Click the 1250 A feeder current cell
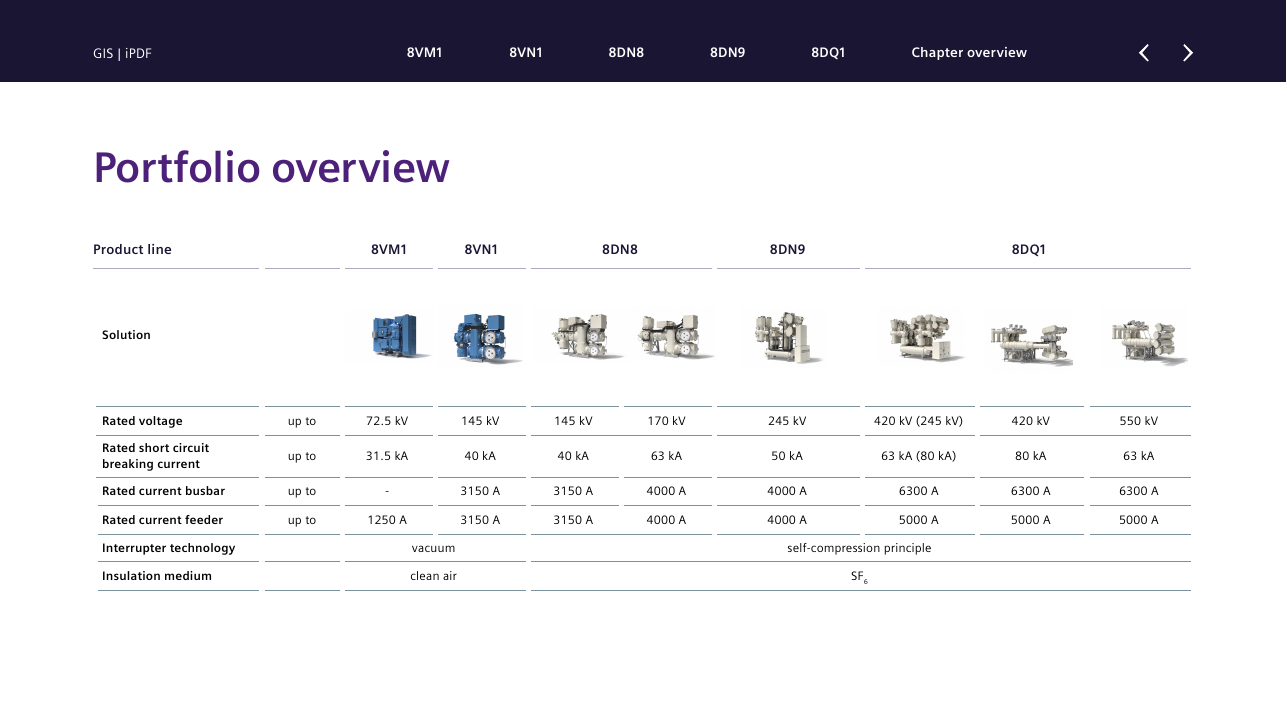This screenshot has height=724, width=1287. [387, 520]
